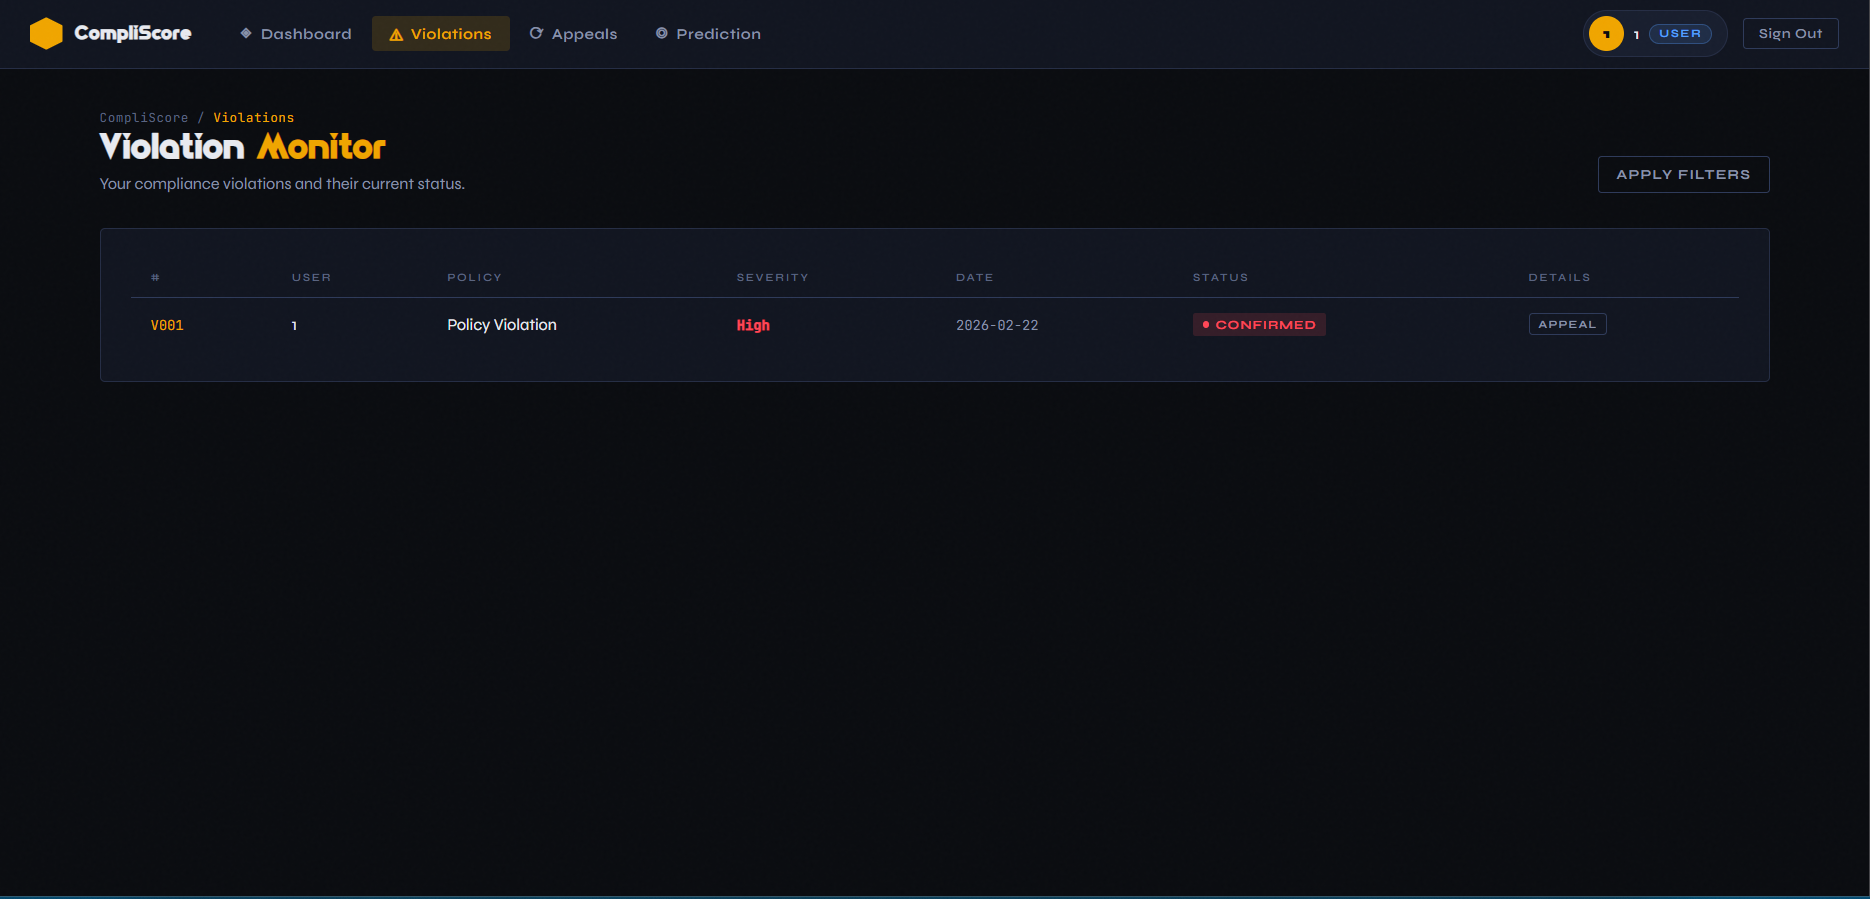Click the warning triangle icon on Violations
The image size is (1870, 899).
[x=396, y=35]
